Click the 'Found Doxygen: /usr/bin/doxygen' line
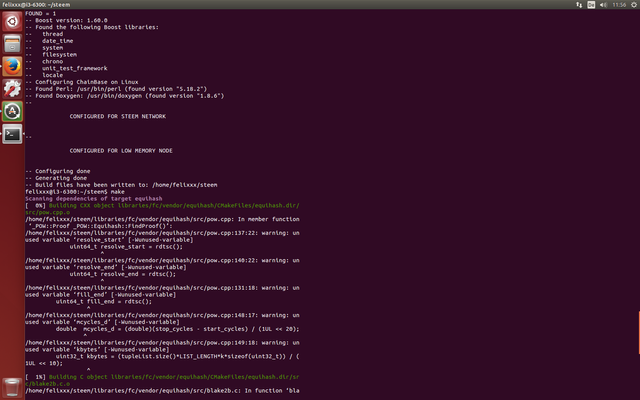The image size is (640, 400). [124, 96]
